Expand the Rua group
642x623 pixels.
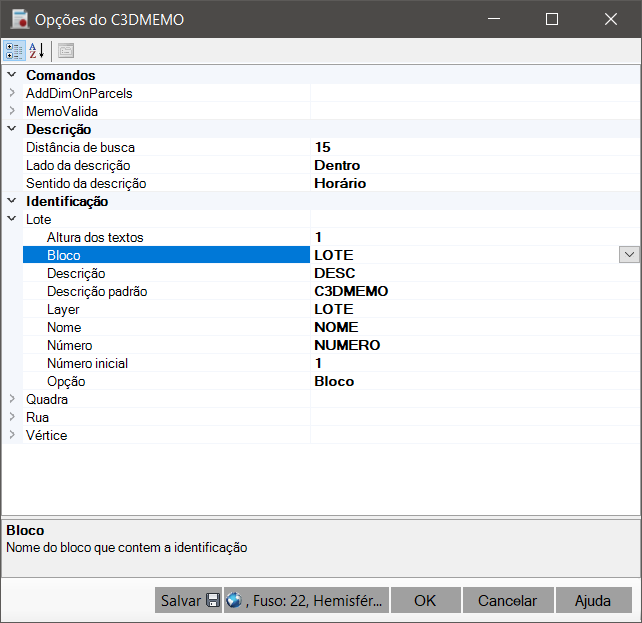pyautogui.click(x=12, y=417)
